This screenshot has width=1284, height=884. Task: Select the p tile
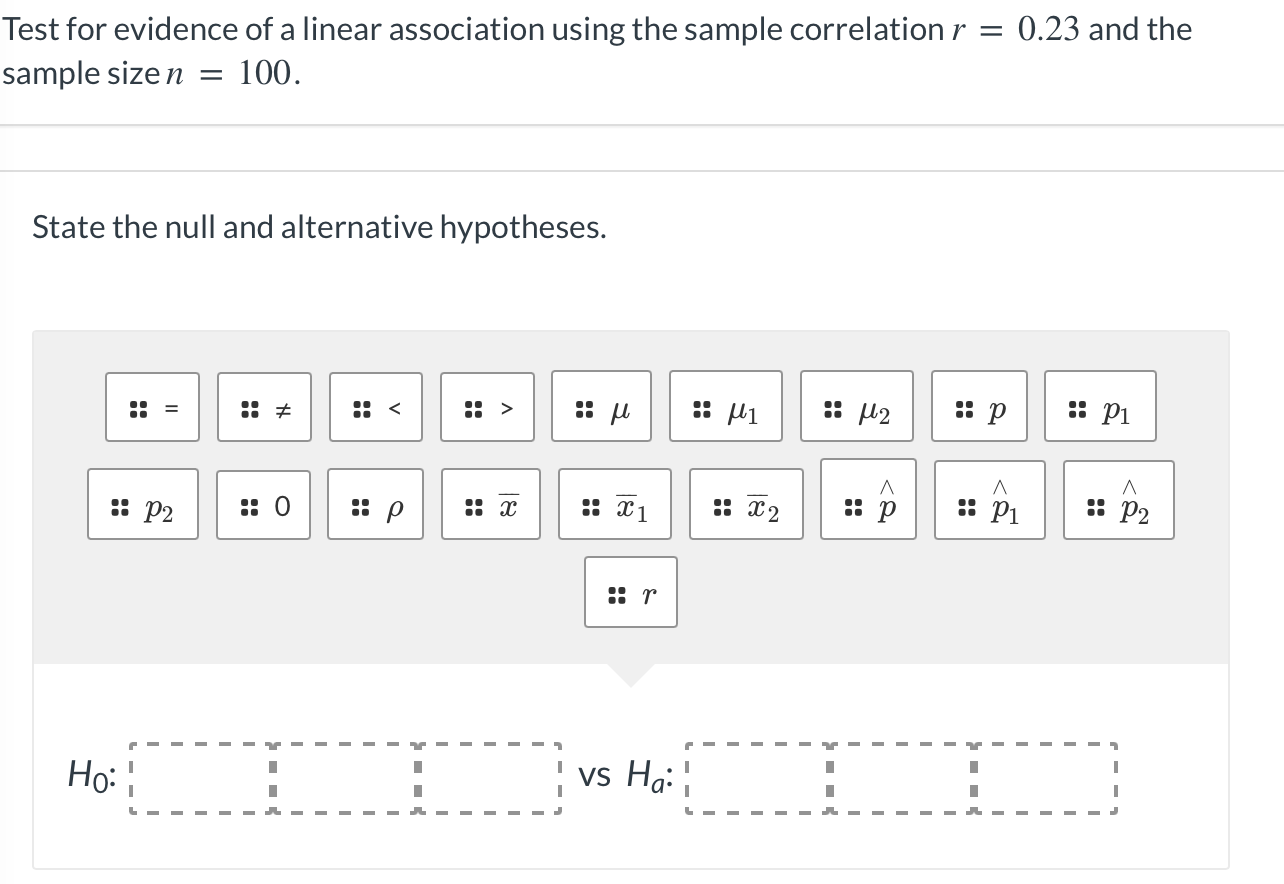978,406
